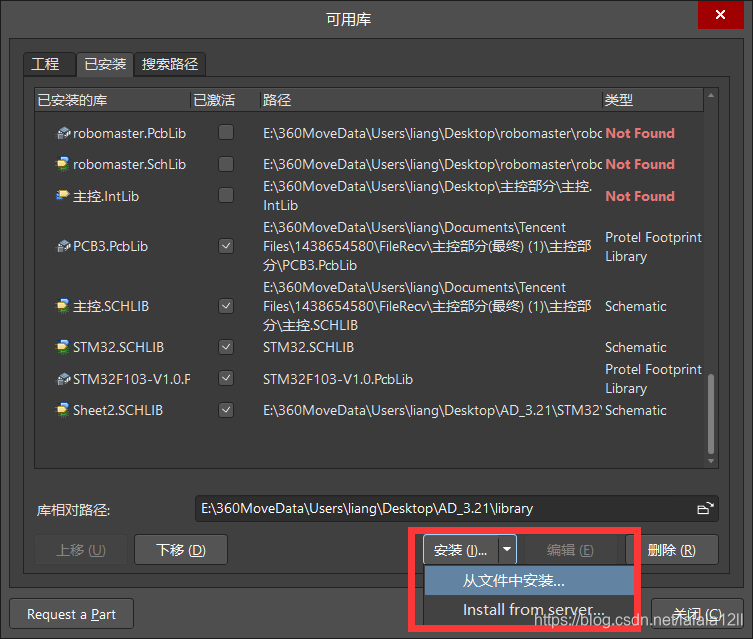Uncheck the PCB3.PcbLib activated checkbox
The width and height of the screenshot is (753, 639).
pyautogui.click(x=226, y=246)
